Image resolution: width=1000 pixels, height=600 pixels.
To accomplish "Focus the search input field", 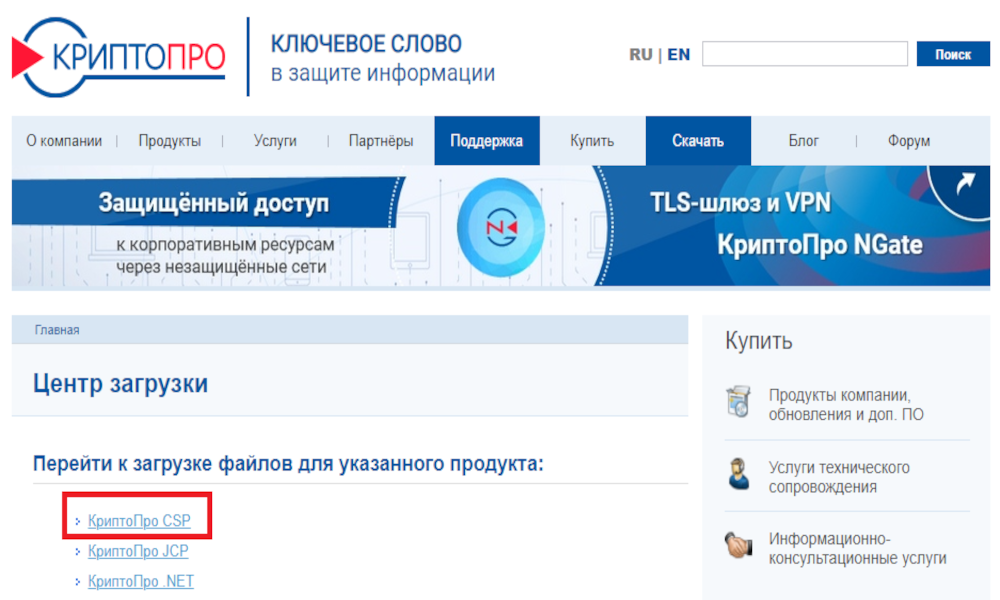I will pyautogui.click(x=805, y=54).
